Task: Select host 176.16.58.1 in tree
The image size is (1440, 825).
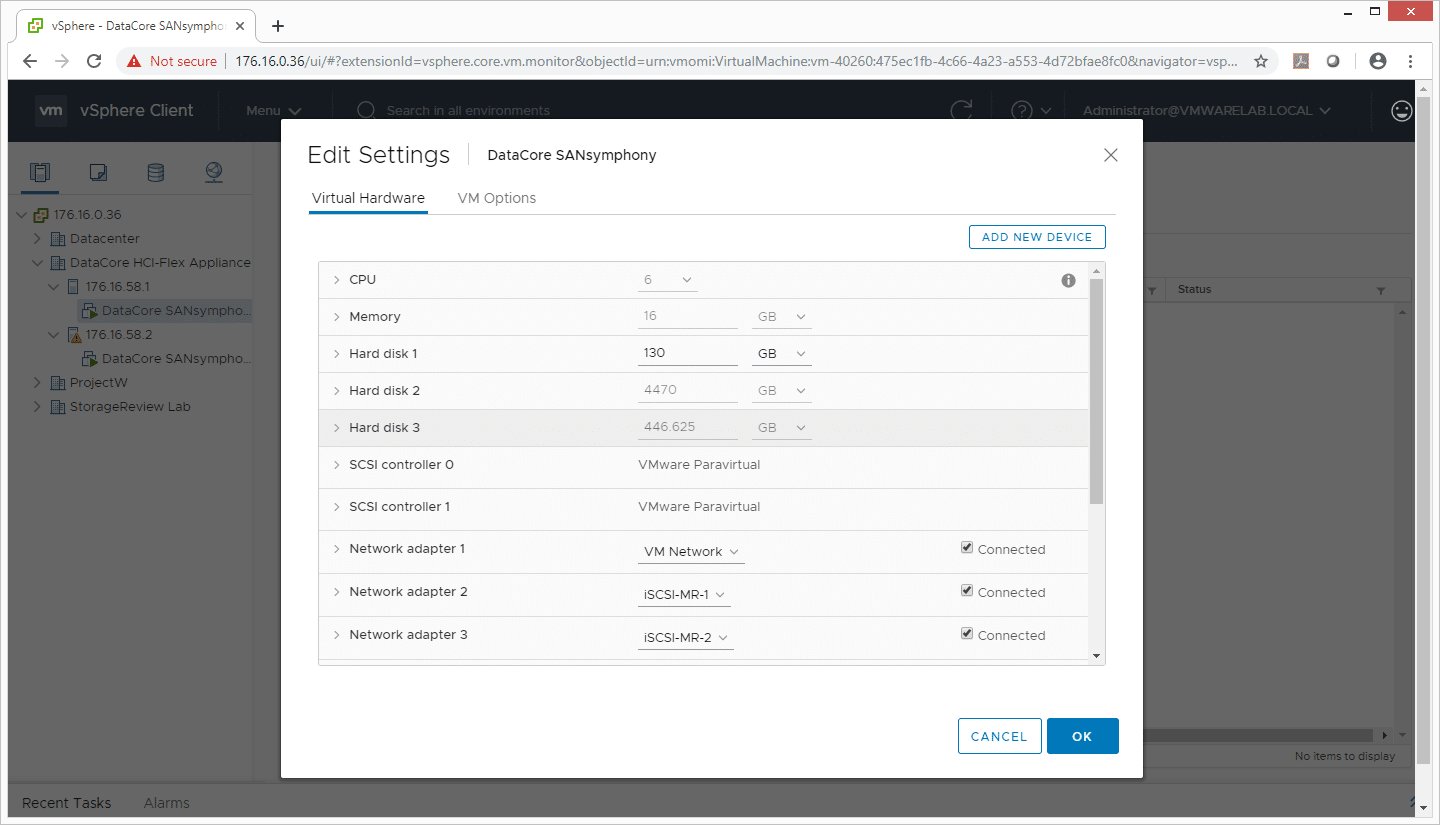Action: tap(117, 287)
